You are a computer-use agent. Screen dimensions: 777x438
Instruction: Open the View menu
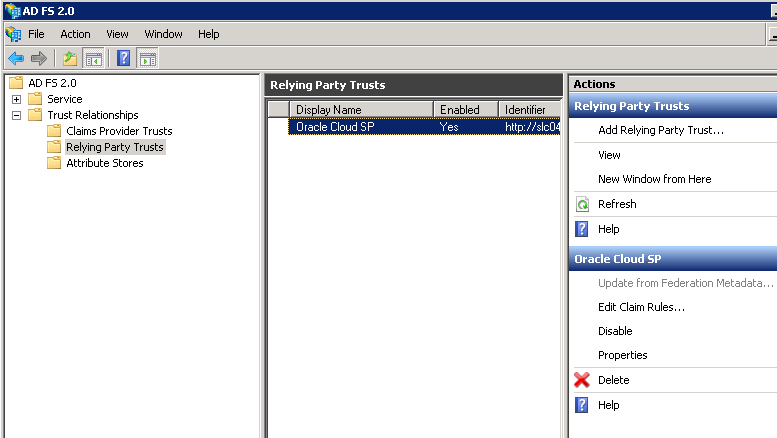tap(117, 34)
